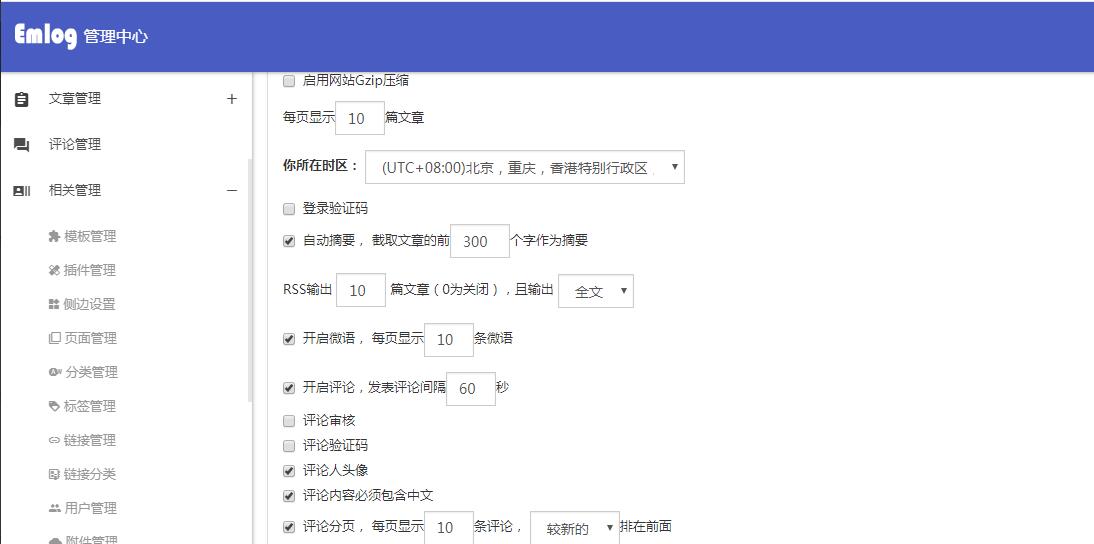Open the 页面管理 menu item
This screenshot has width=1094, height=544.
90,338
